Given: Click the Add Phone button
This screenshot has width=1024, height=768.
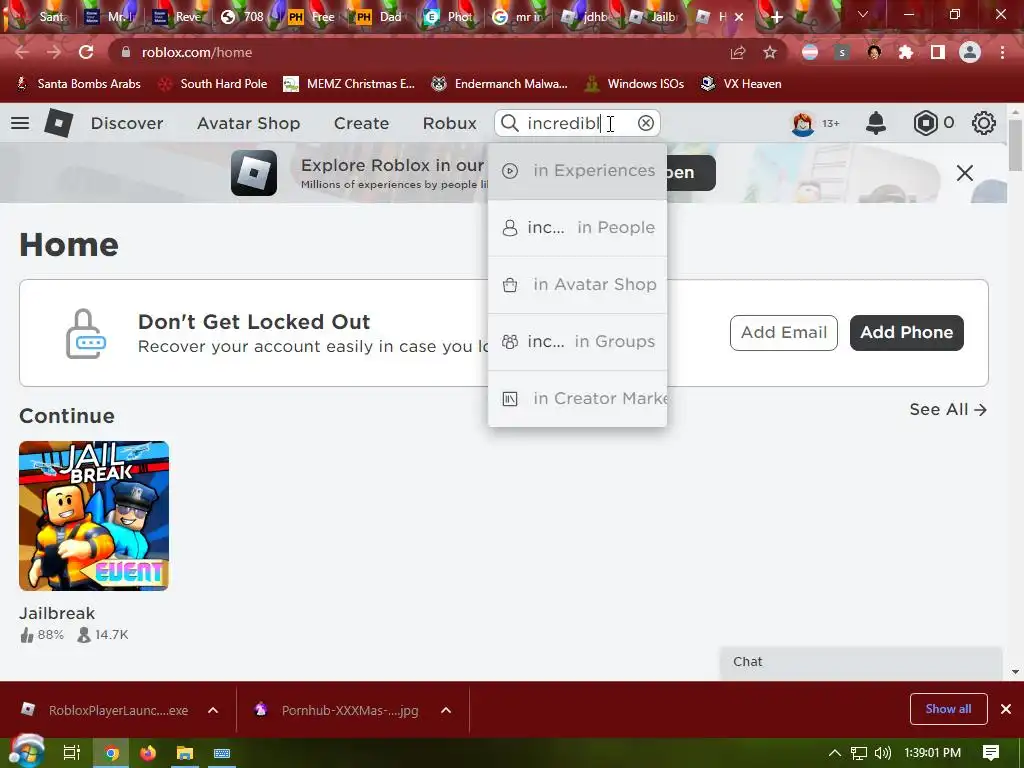Looking at the screenshot, I should tap(906, 332).
